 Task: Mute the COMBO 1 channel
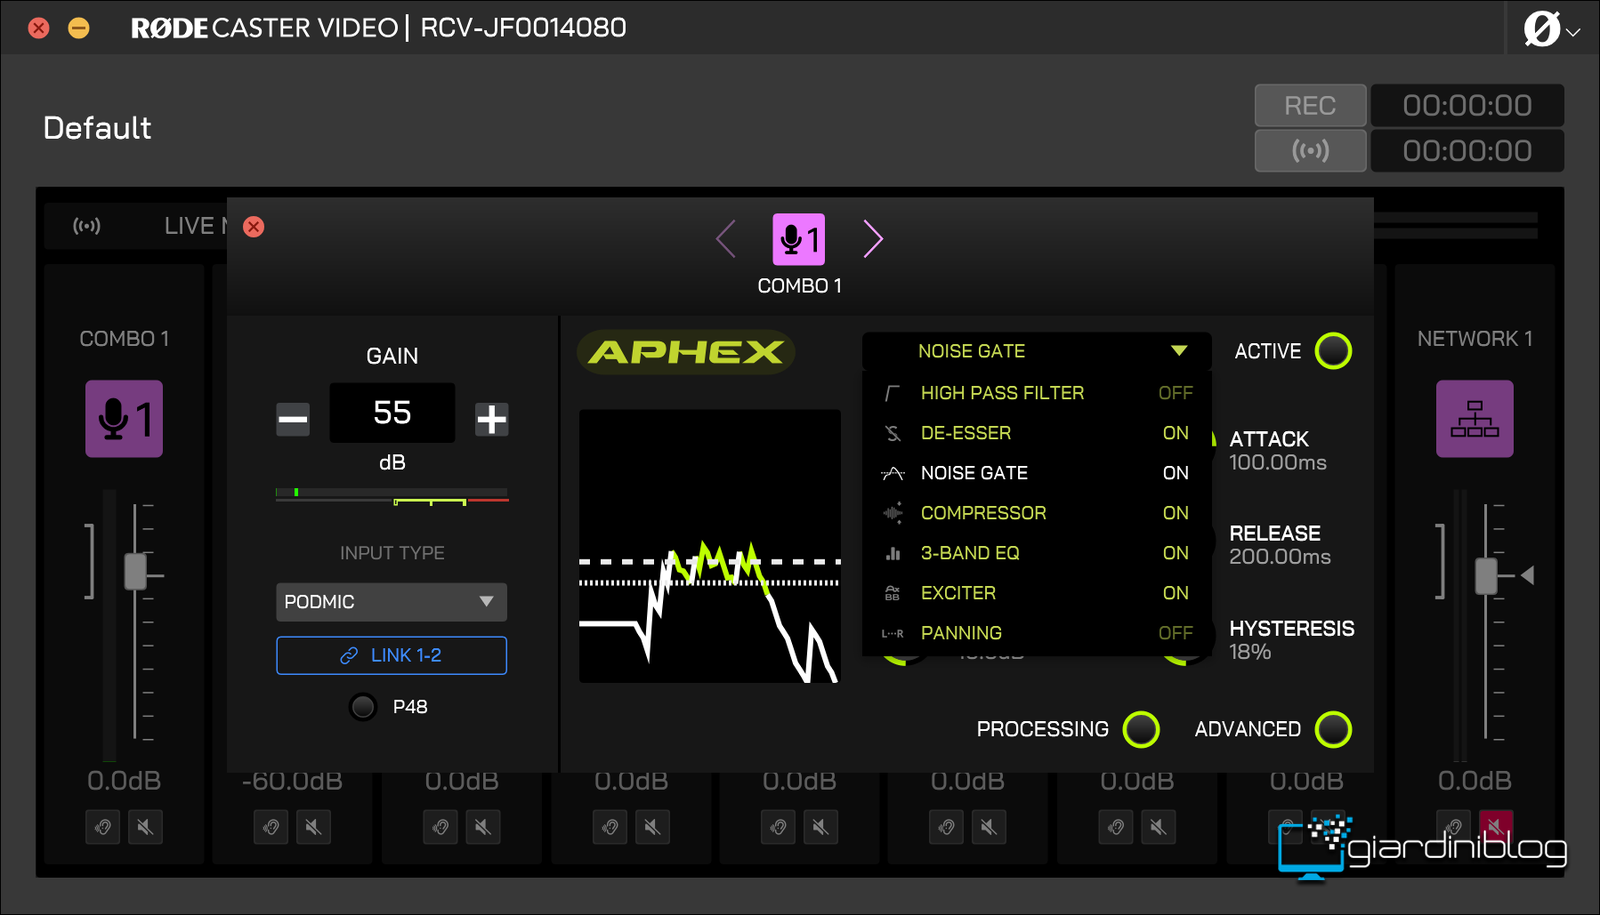pyautogui.click(x=145, y=827)
